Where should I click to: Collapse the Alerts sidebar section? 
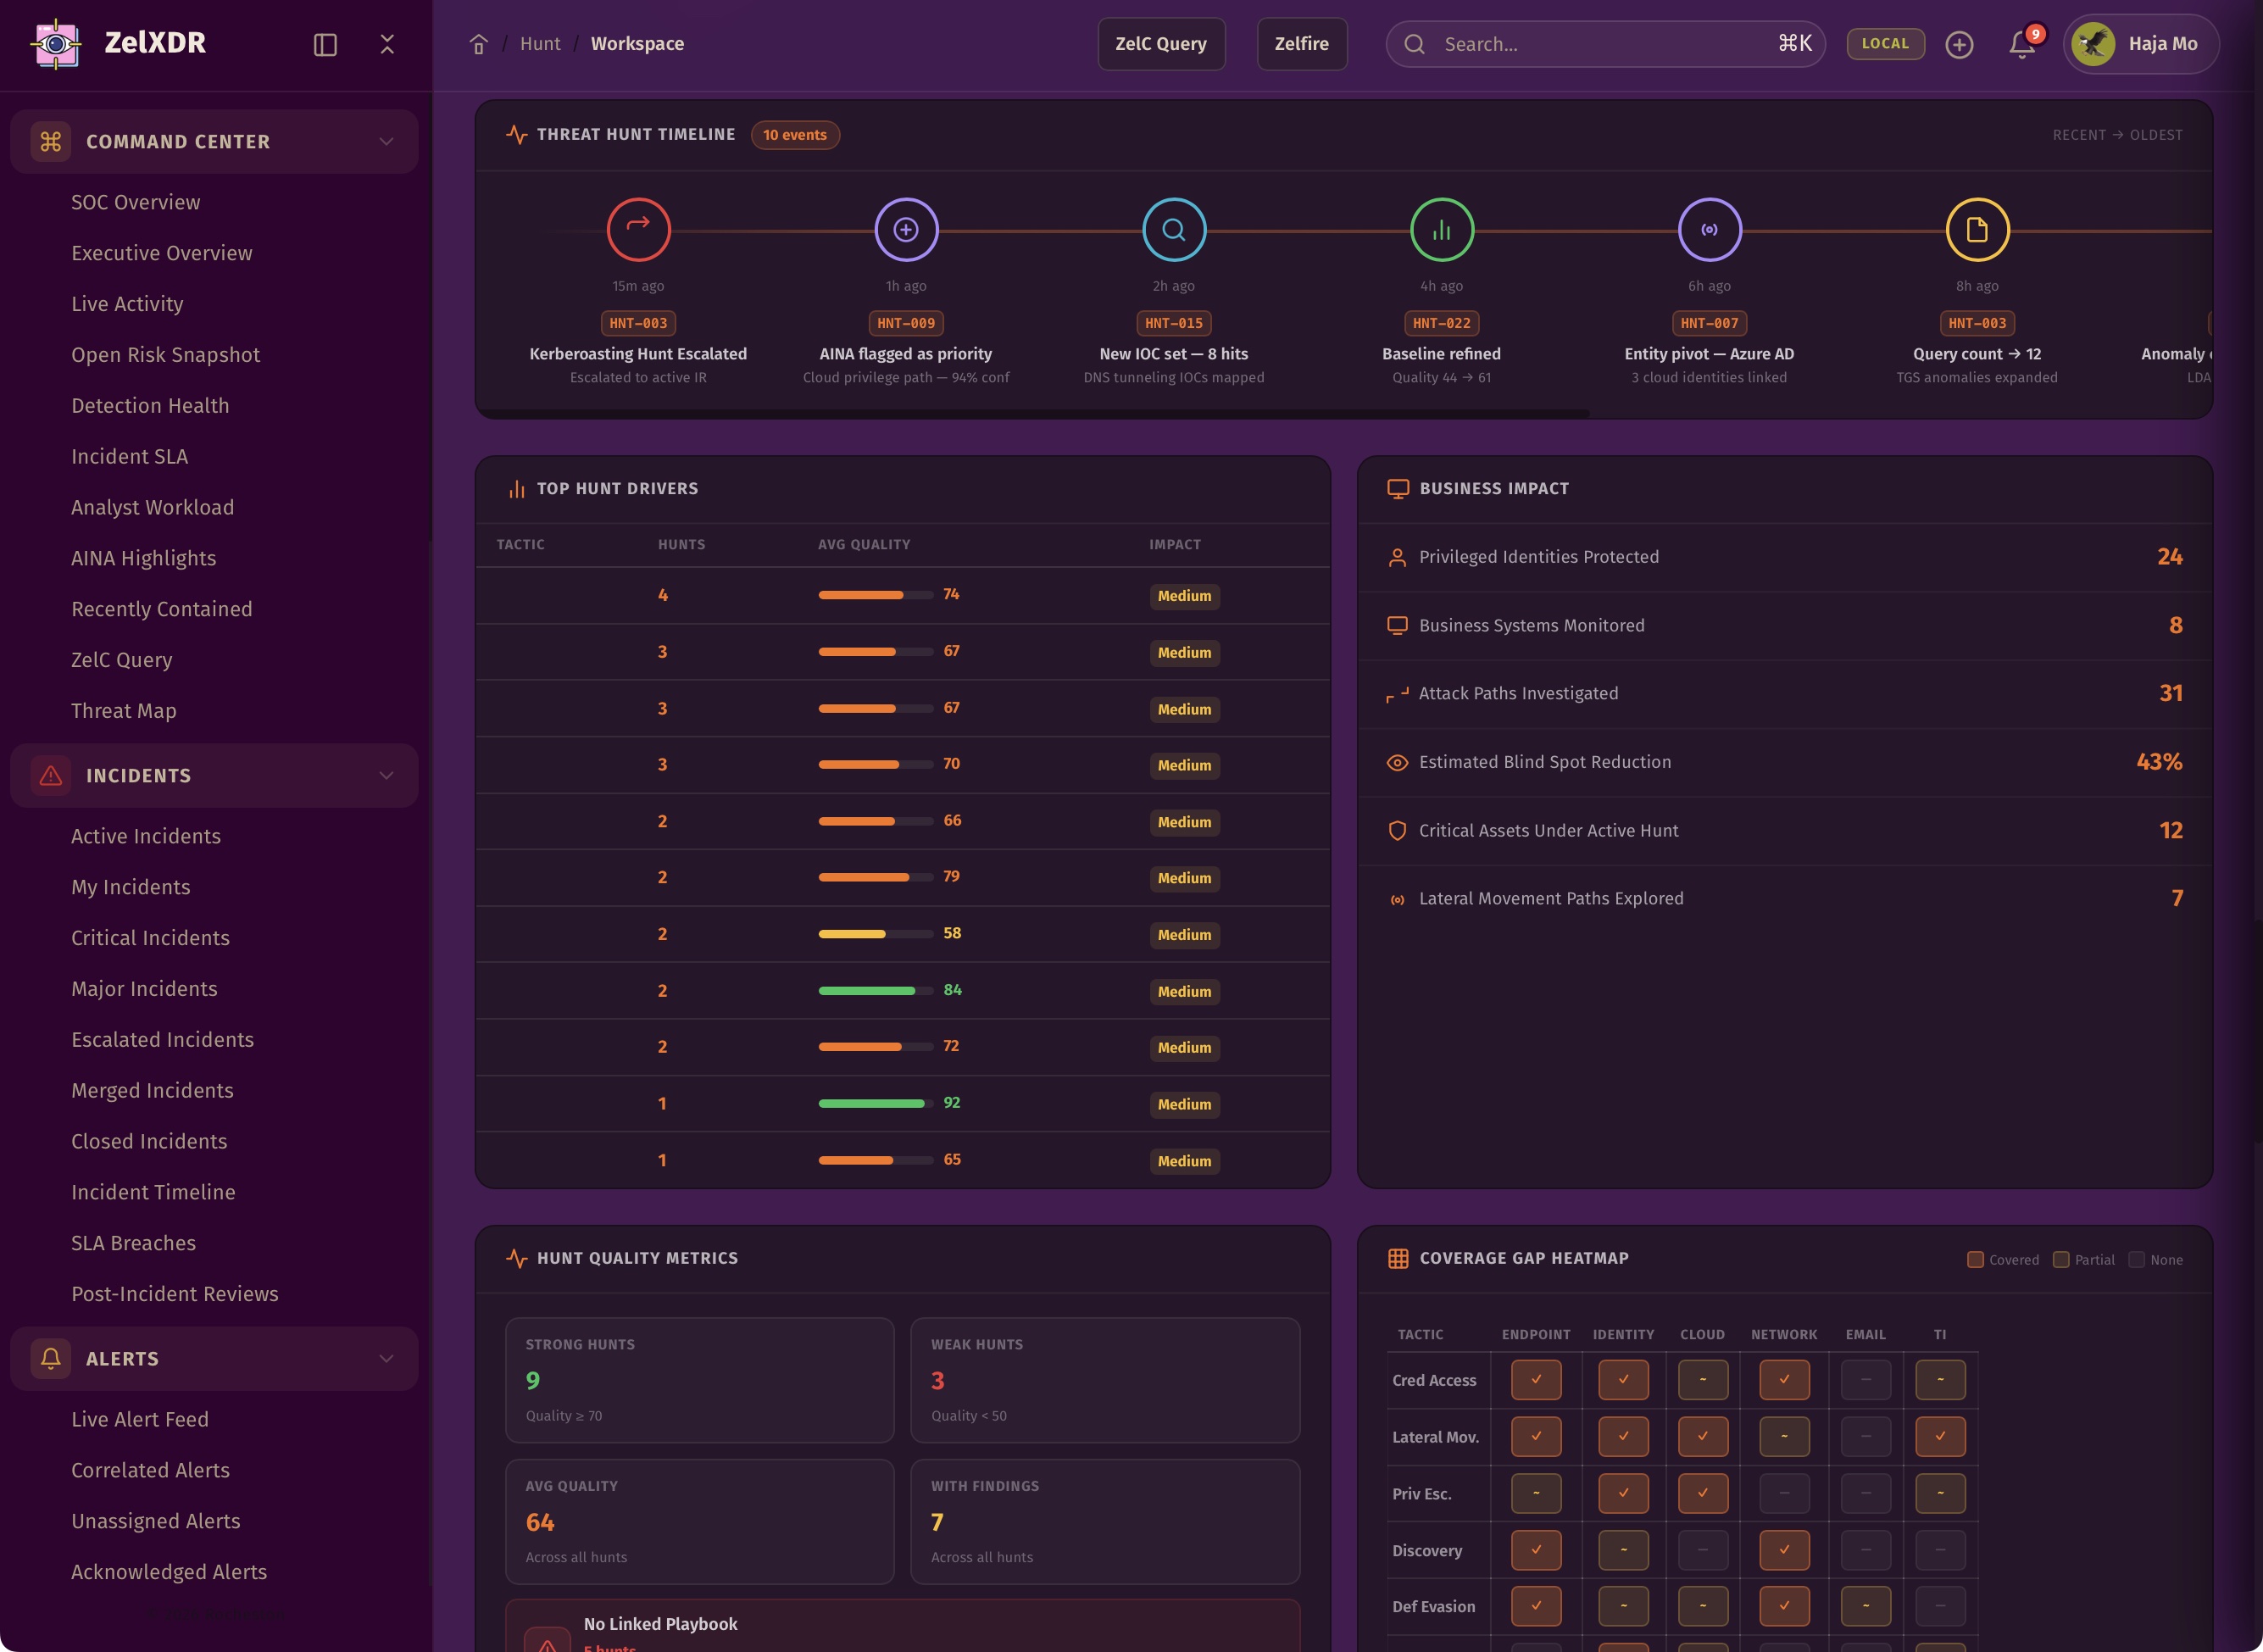pos(386,1358)
